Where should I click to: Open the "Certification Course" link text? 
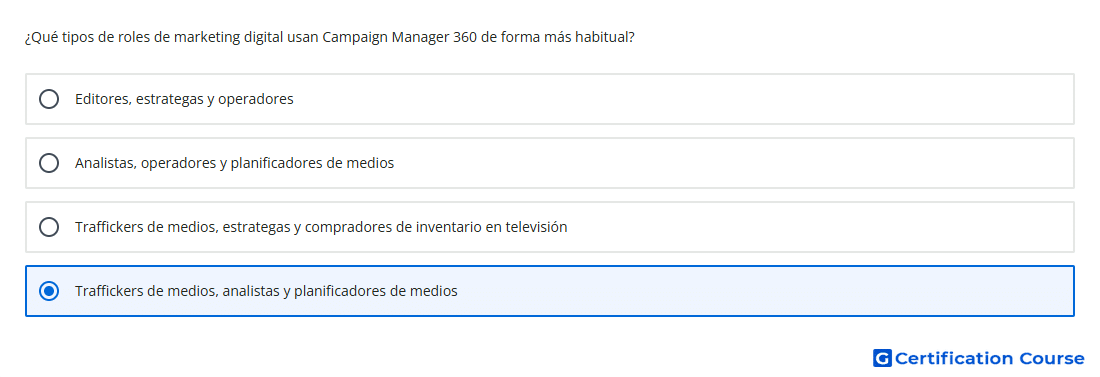pos(989,359)
